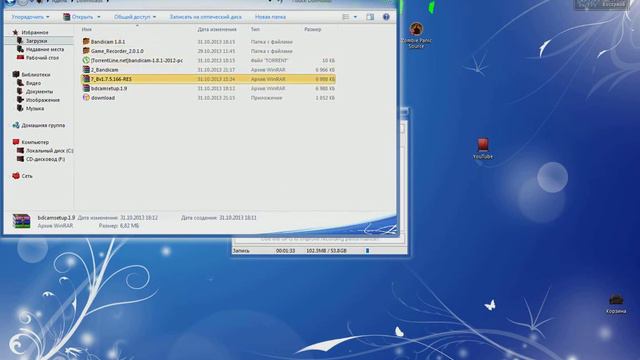
Task: Click the Открыть button with WinRAR icon
Action: (x=78, y=17)
